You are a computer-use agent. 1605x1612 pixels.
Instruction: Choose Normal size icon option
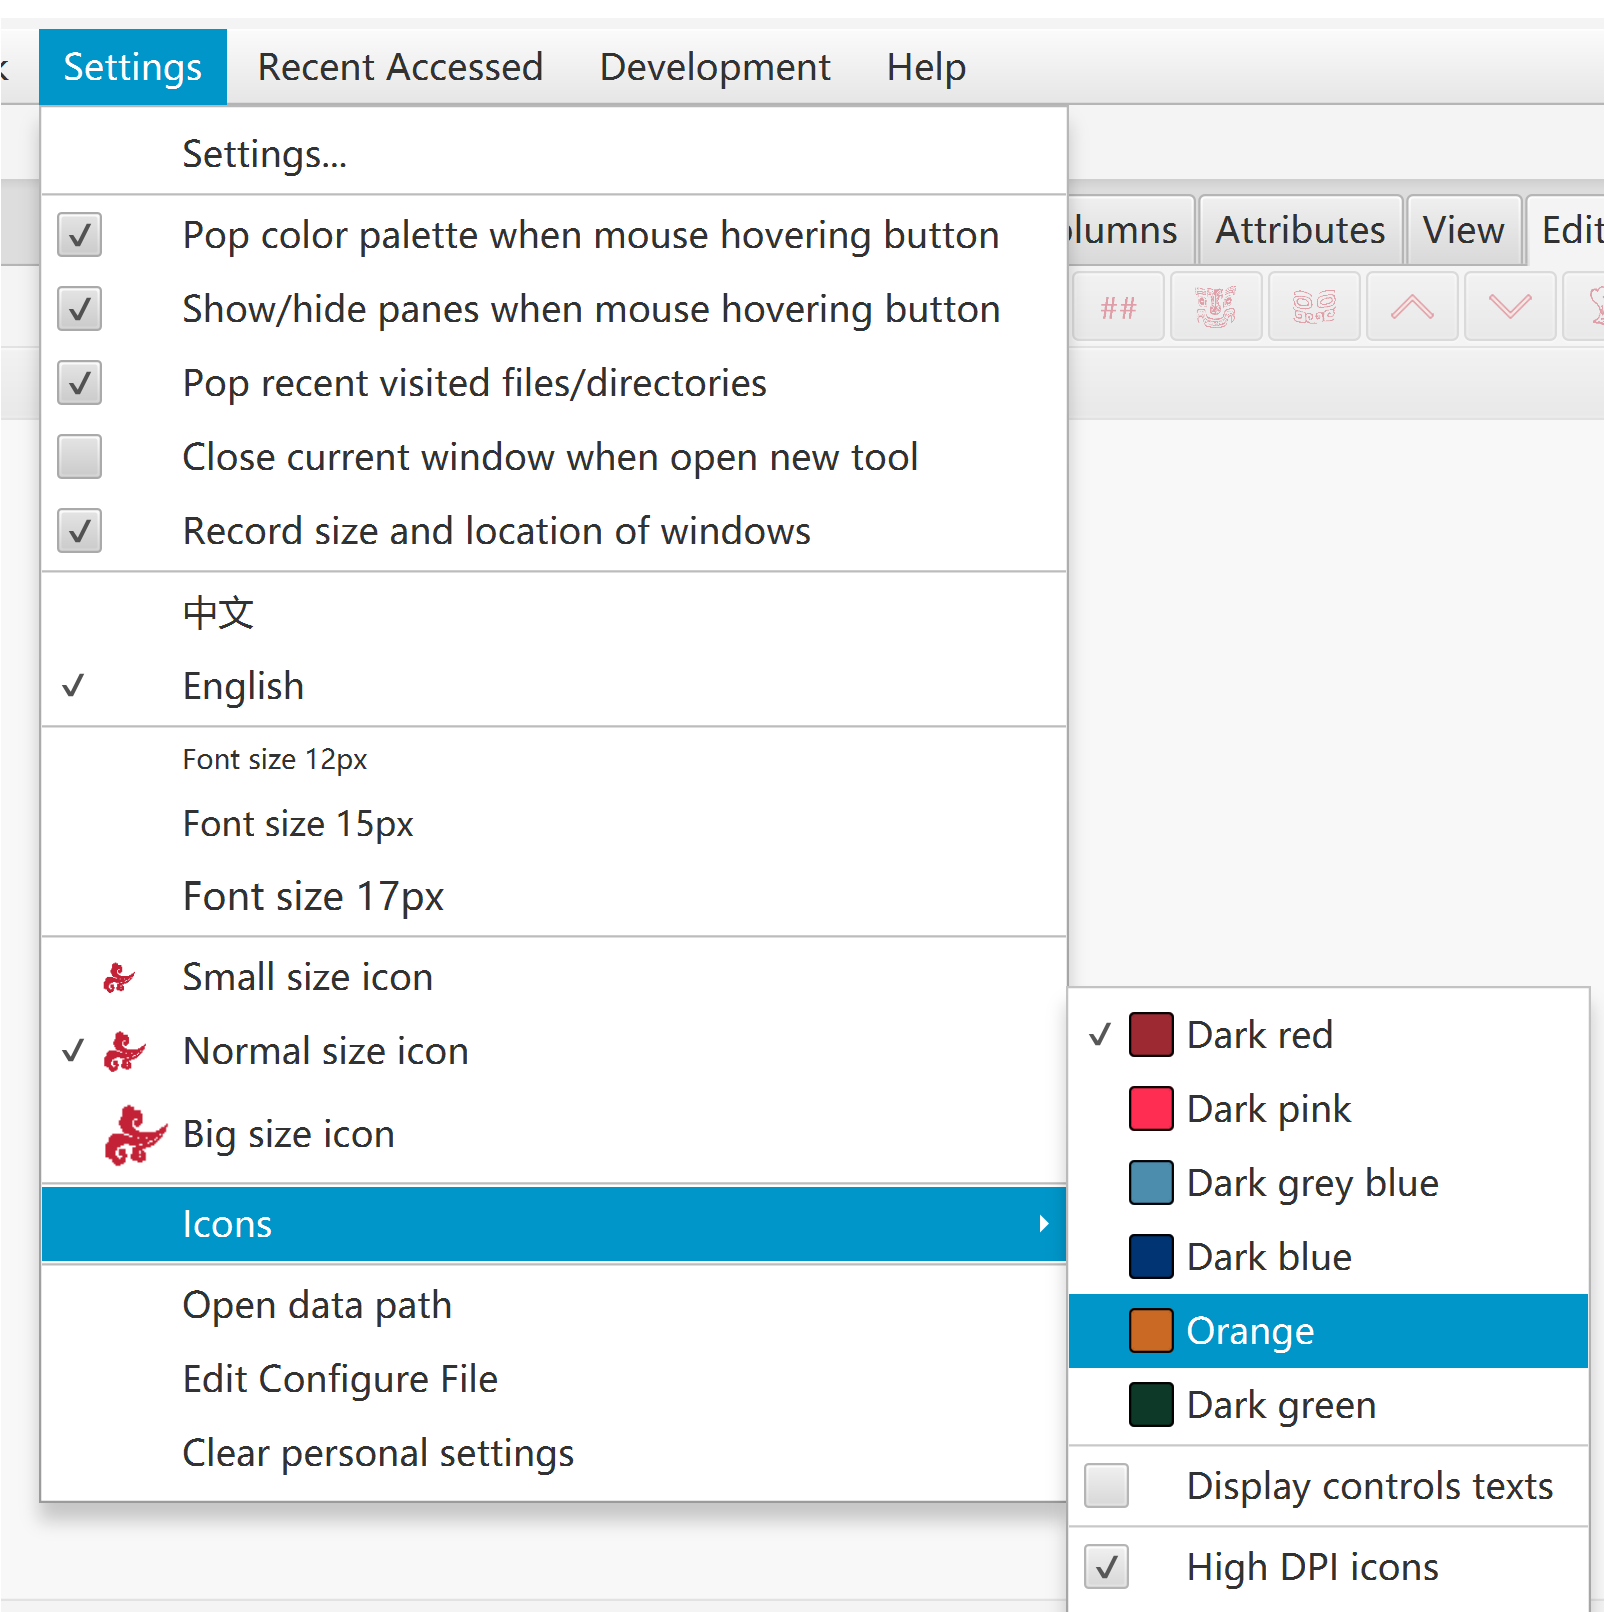[554, 1051]
